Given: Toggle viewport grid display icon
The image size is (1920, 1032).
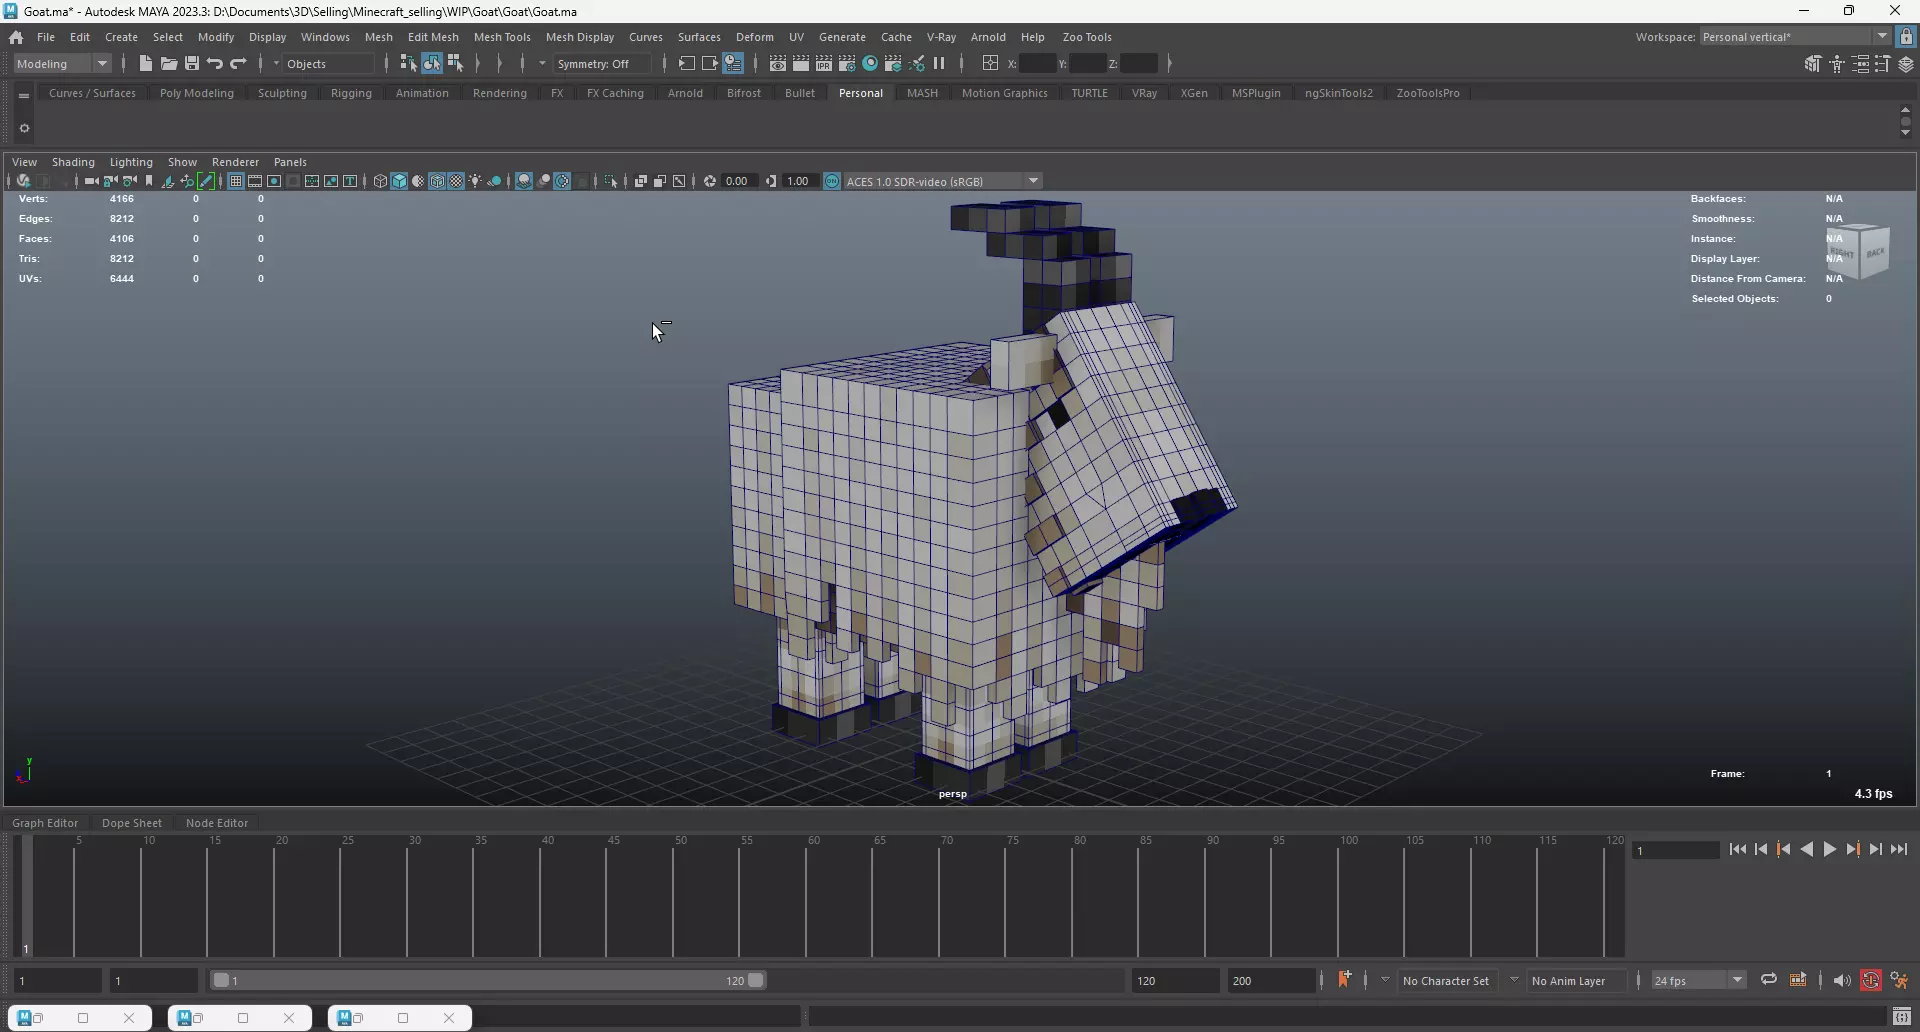Looking at the screenshot, I should tap(236, 181).
